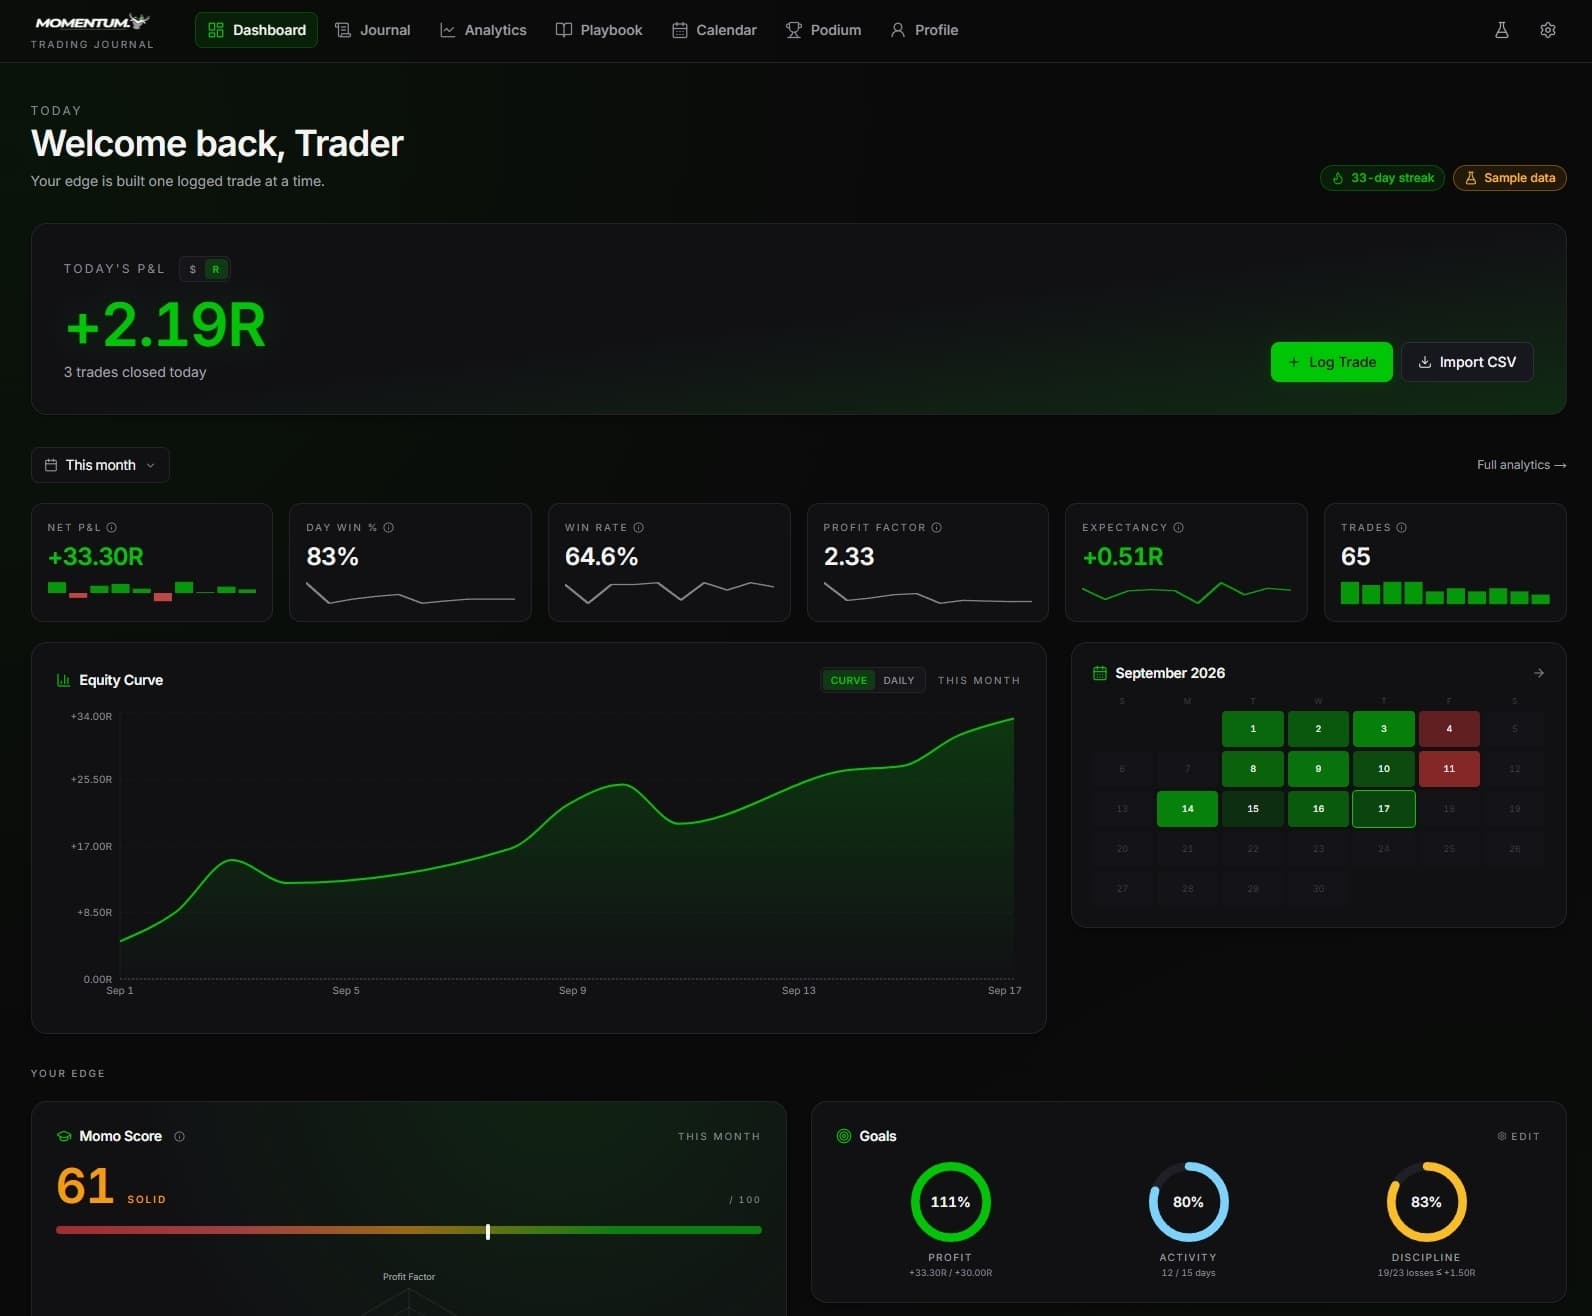Open the flask sample data icon in top bar
This screenshot has height=1316, width=1592.
pos(1501,30)
